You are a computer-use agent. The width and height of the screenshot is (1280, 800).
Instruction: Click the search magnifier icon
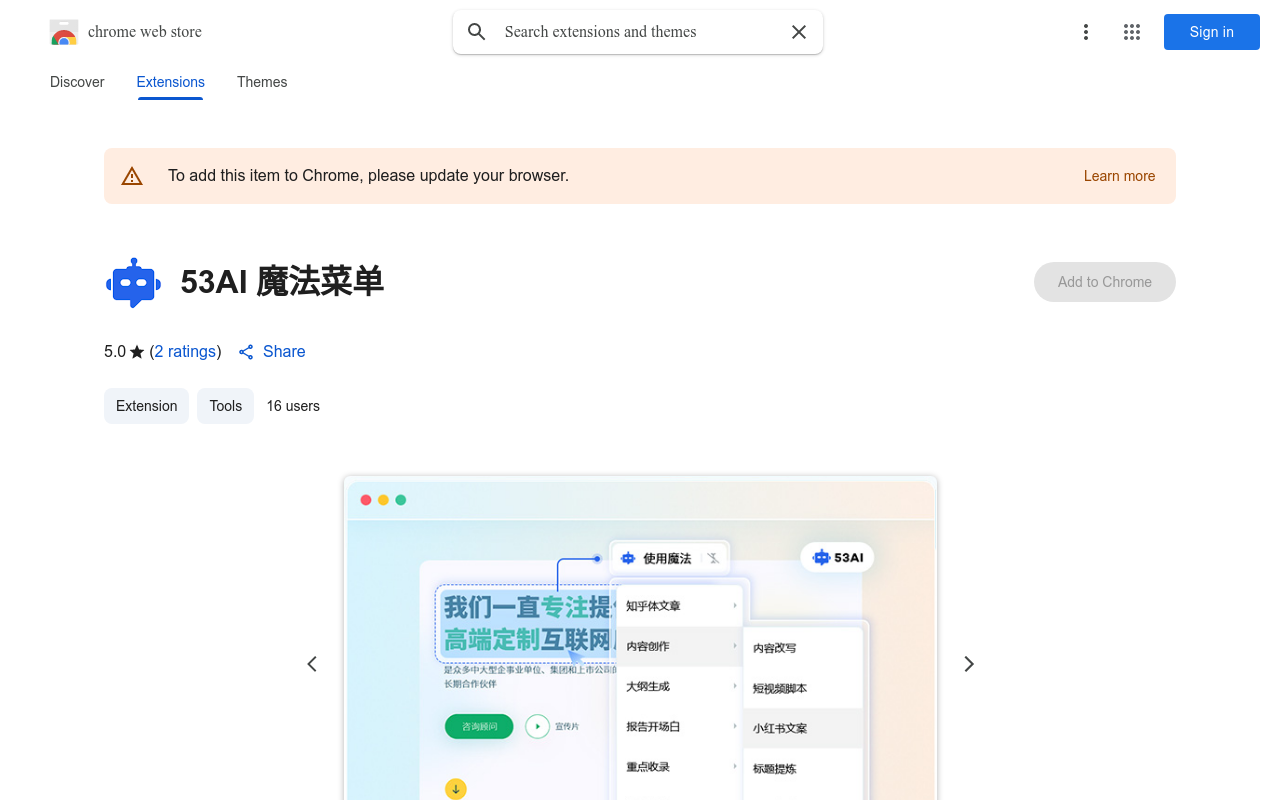[477, 32]
